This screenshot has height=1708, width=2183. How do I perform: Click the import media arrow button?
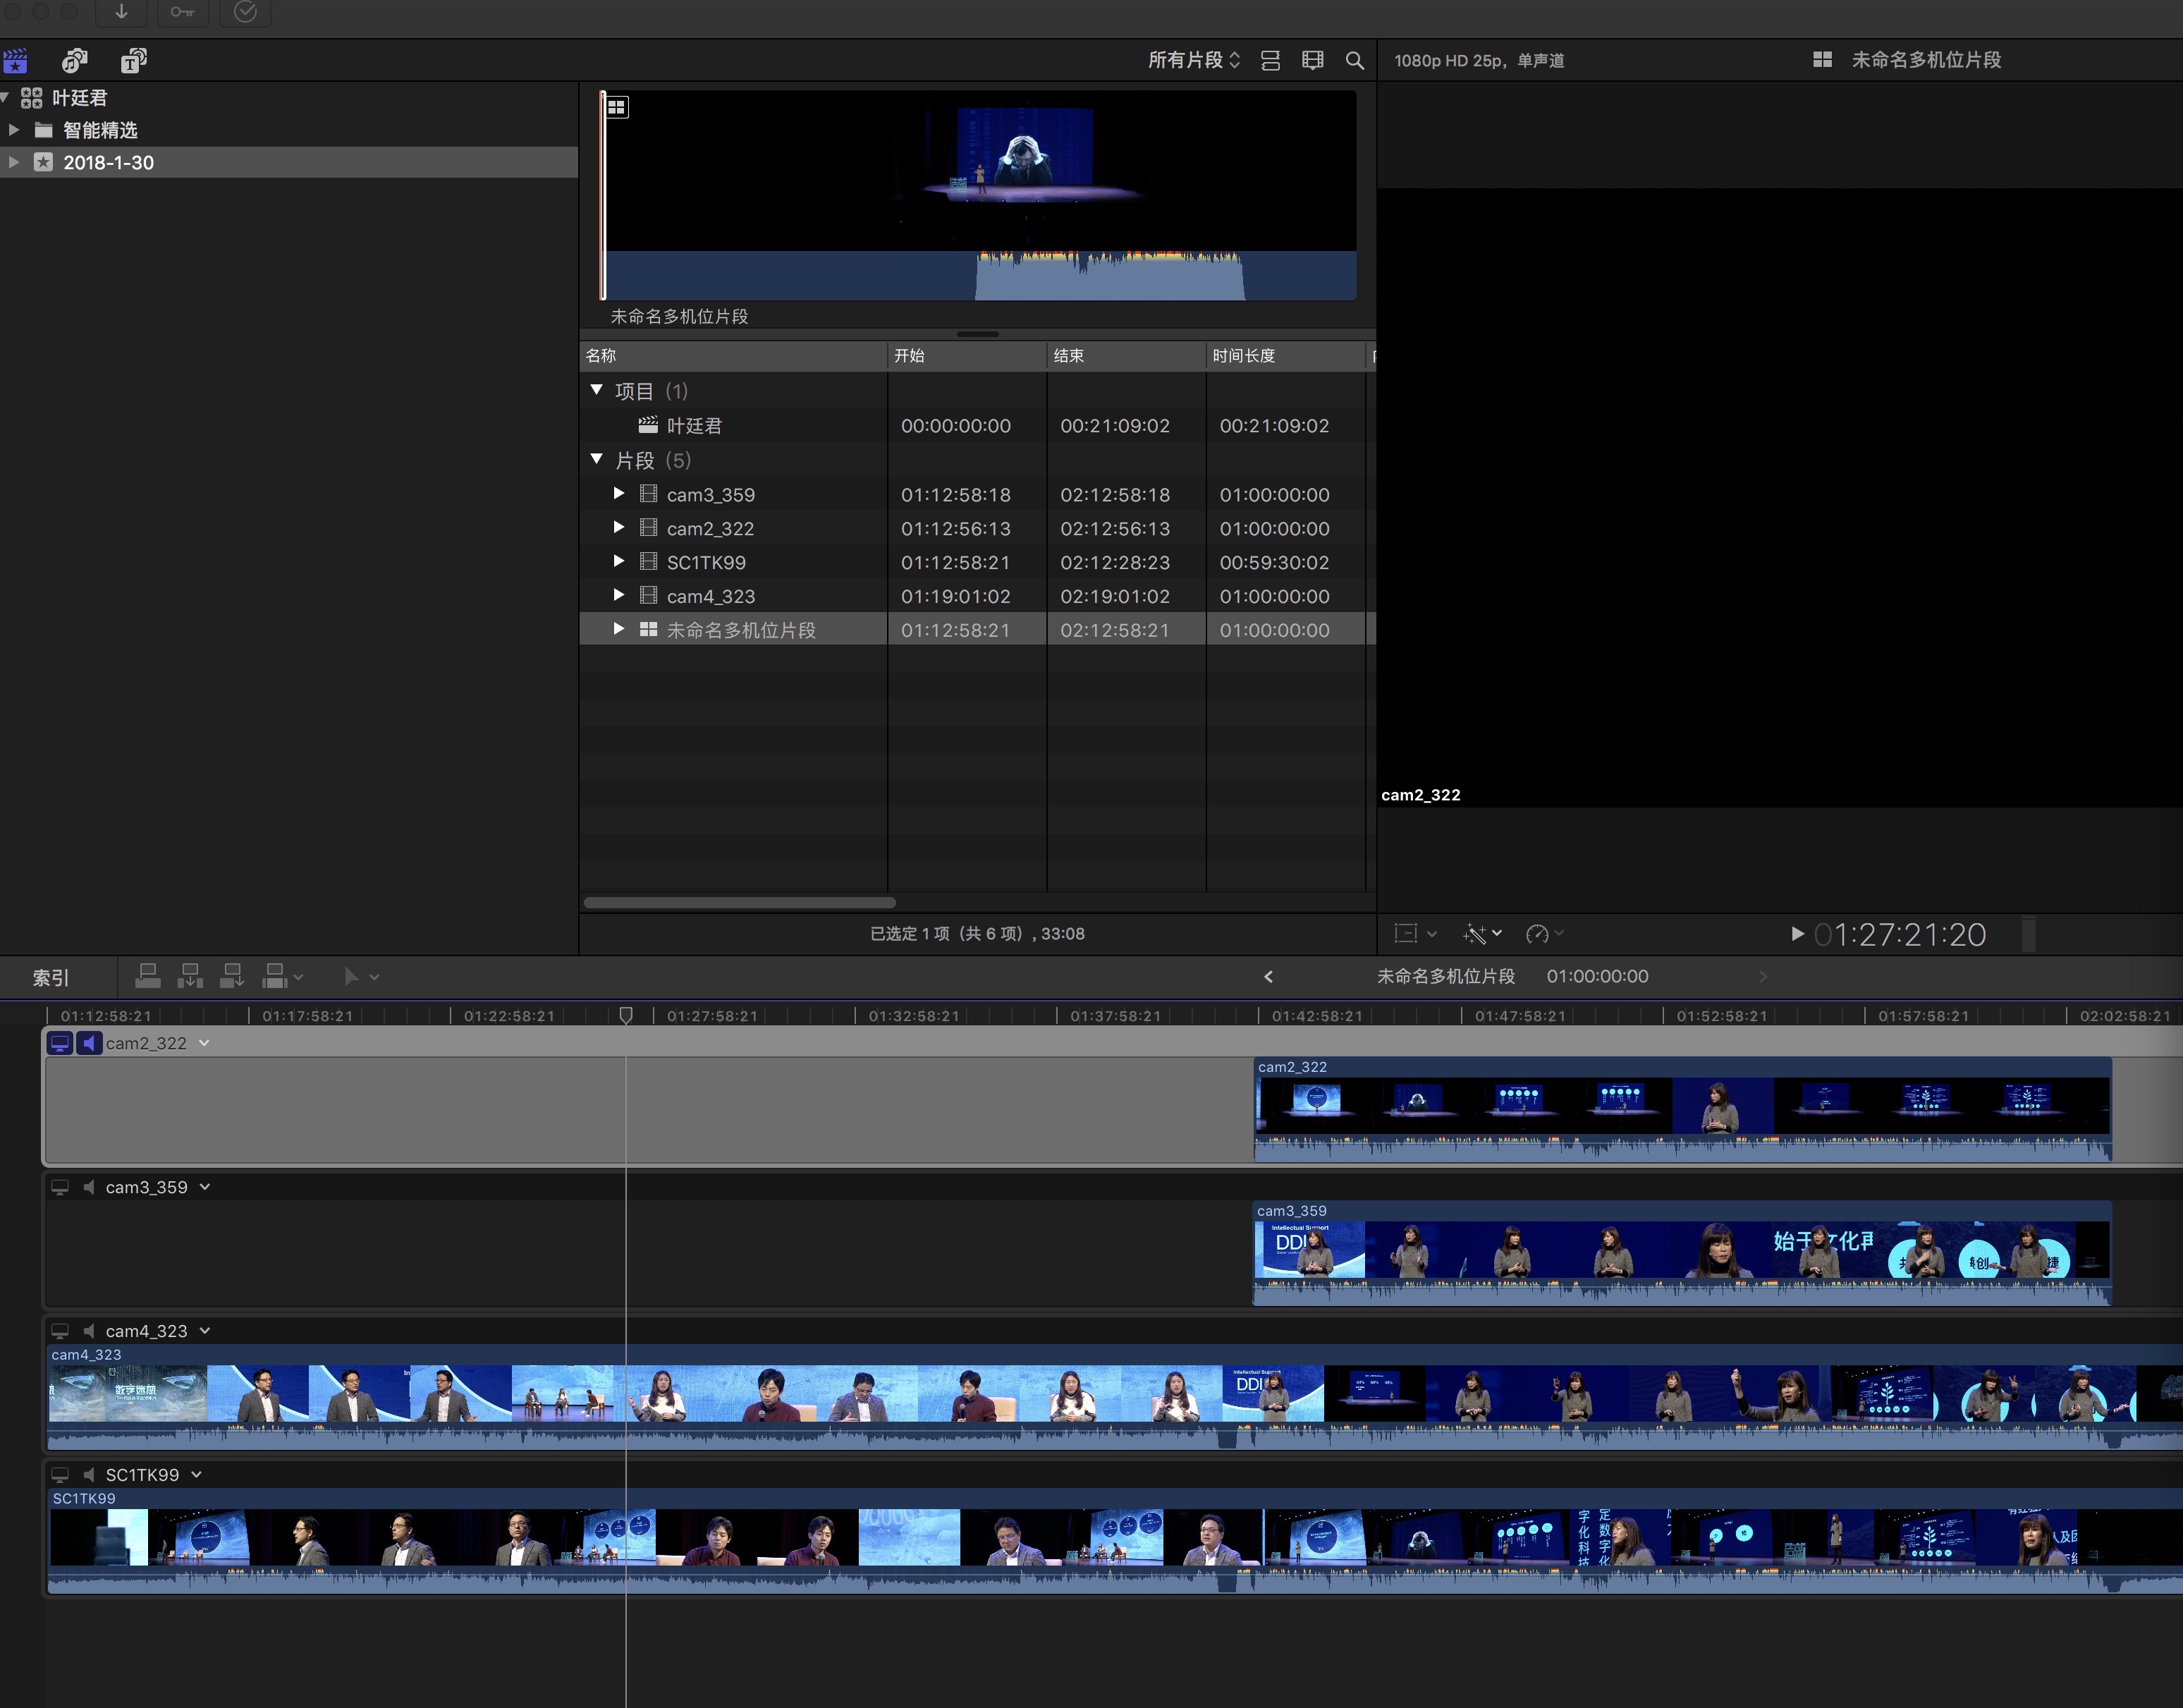(x=121, y=12)
